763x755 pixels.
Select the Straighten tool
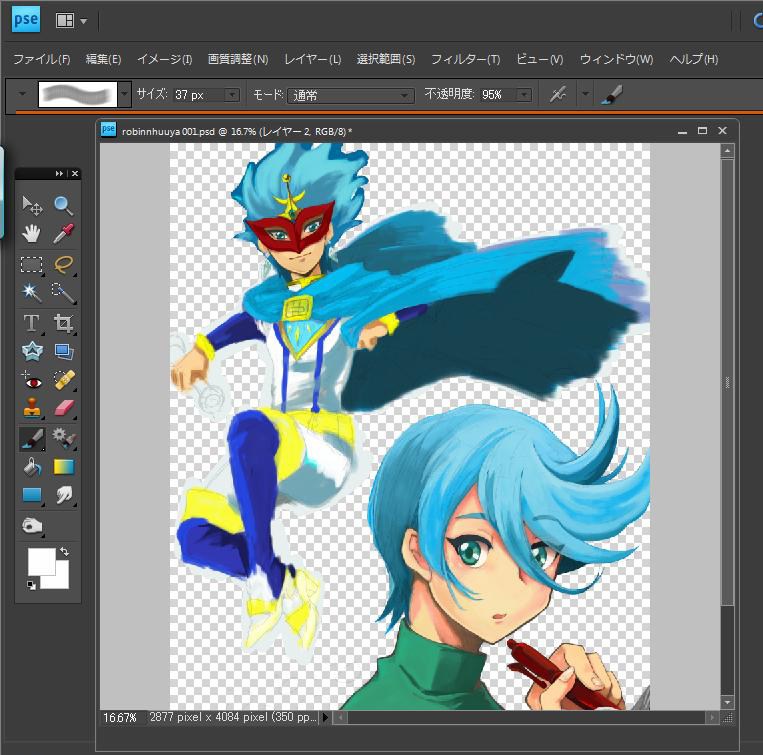click(x=64, y=351)
